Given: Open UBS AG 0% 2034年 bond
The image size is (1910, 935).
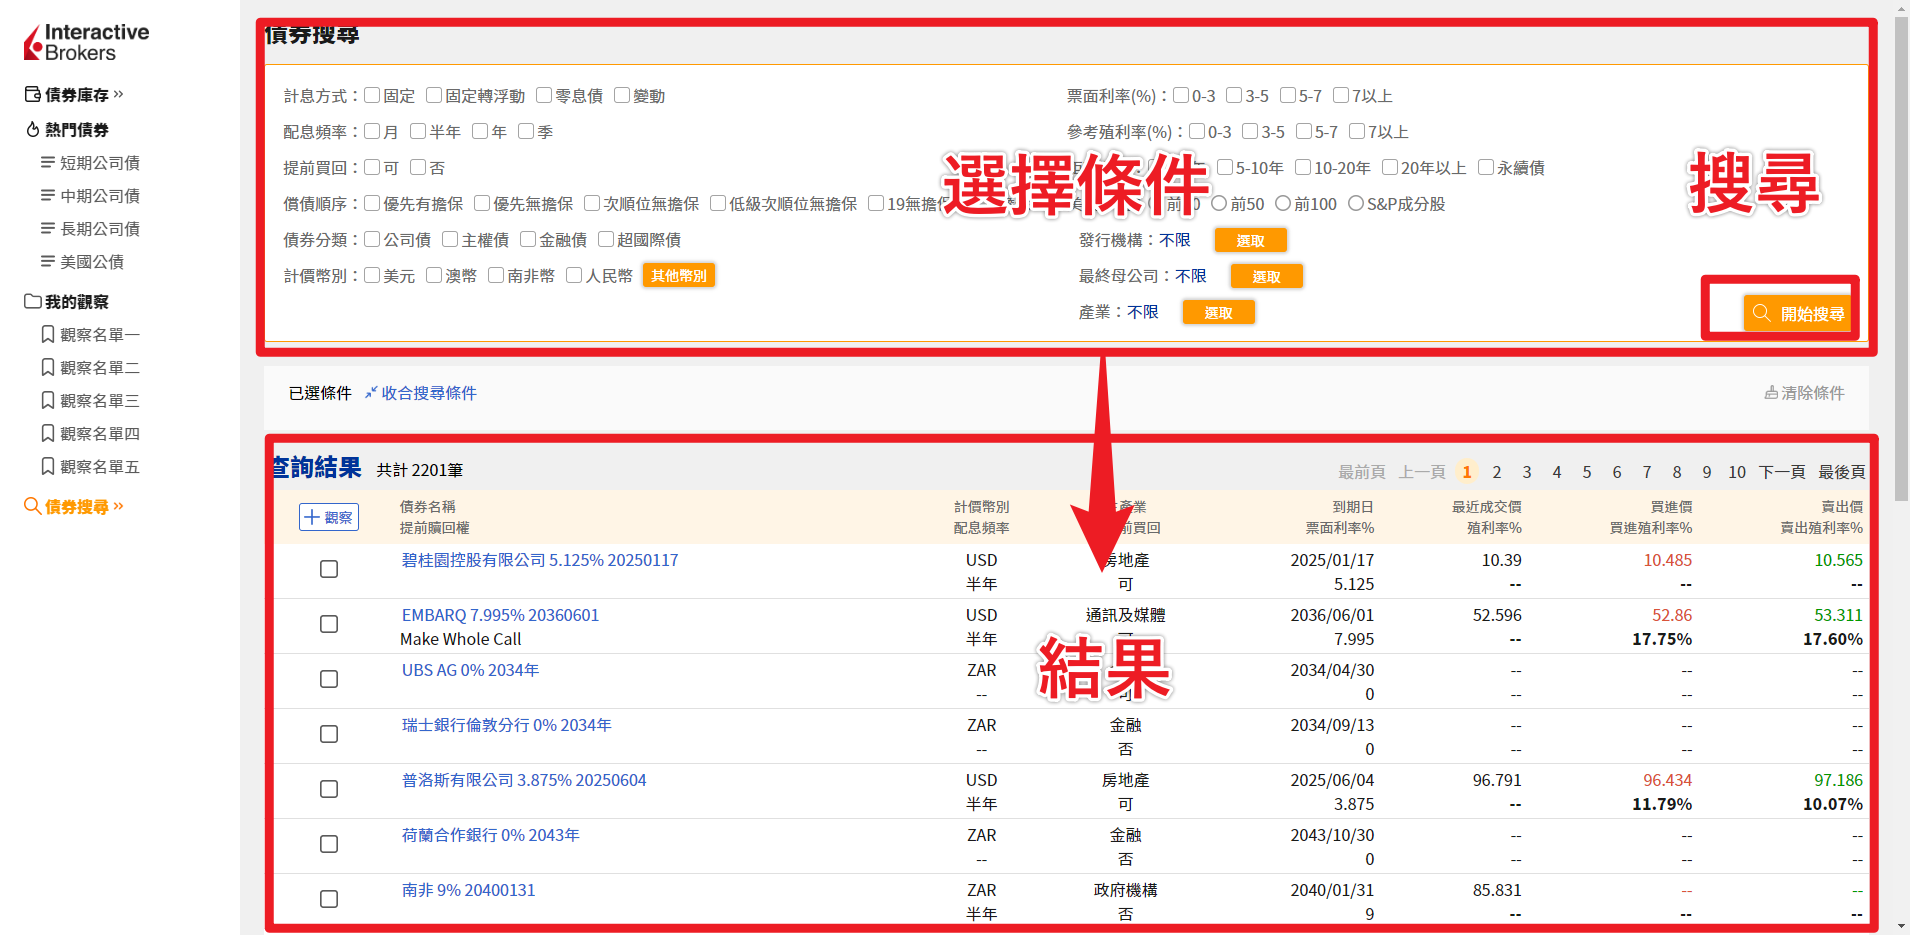Looking at the screenshot, I should click(x=471, y=670).
